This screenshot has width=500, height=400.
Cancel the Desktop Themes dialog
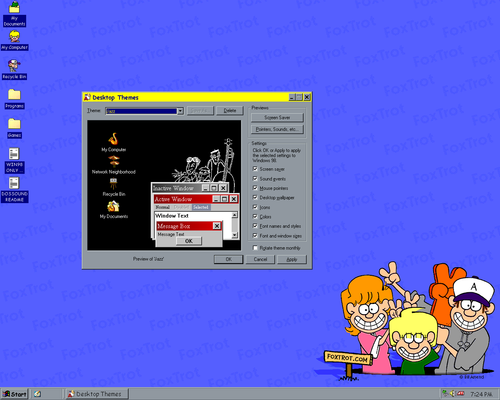(x=260, y=259)
